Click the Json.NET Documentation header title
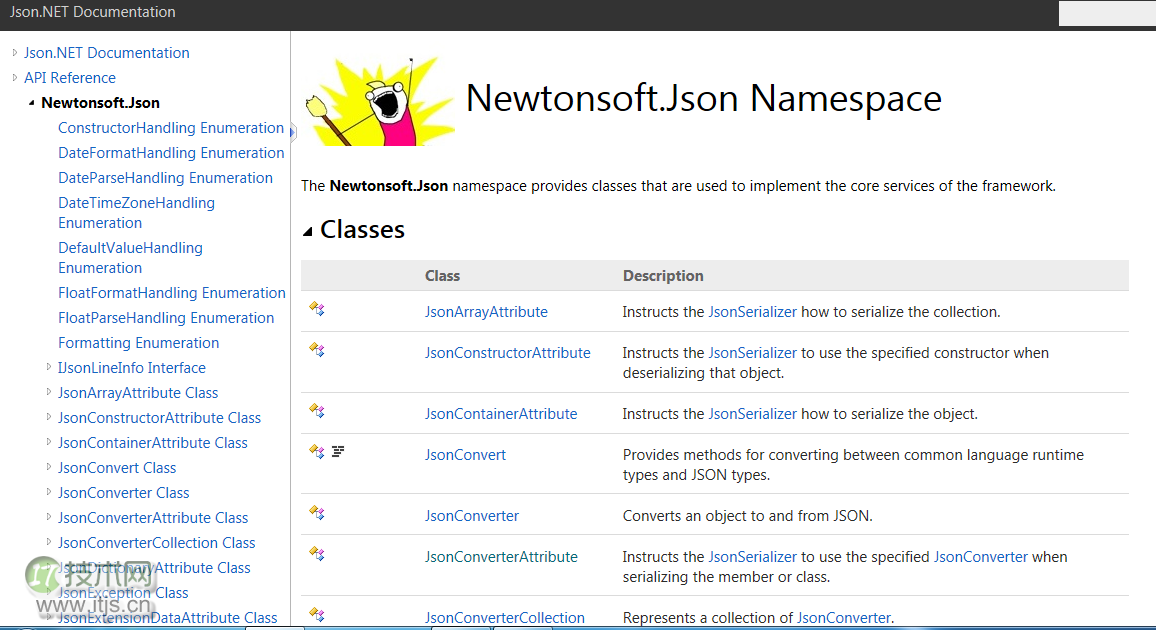Screen dimensions: 1156x630 pos(93,12)
